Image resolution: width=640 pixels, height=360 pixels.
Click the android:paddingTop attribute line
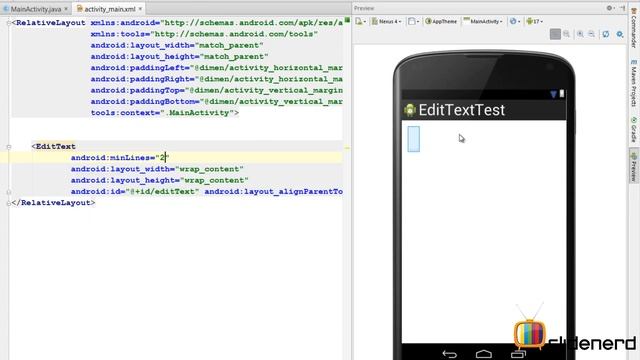click(x=217, y=90)
